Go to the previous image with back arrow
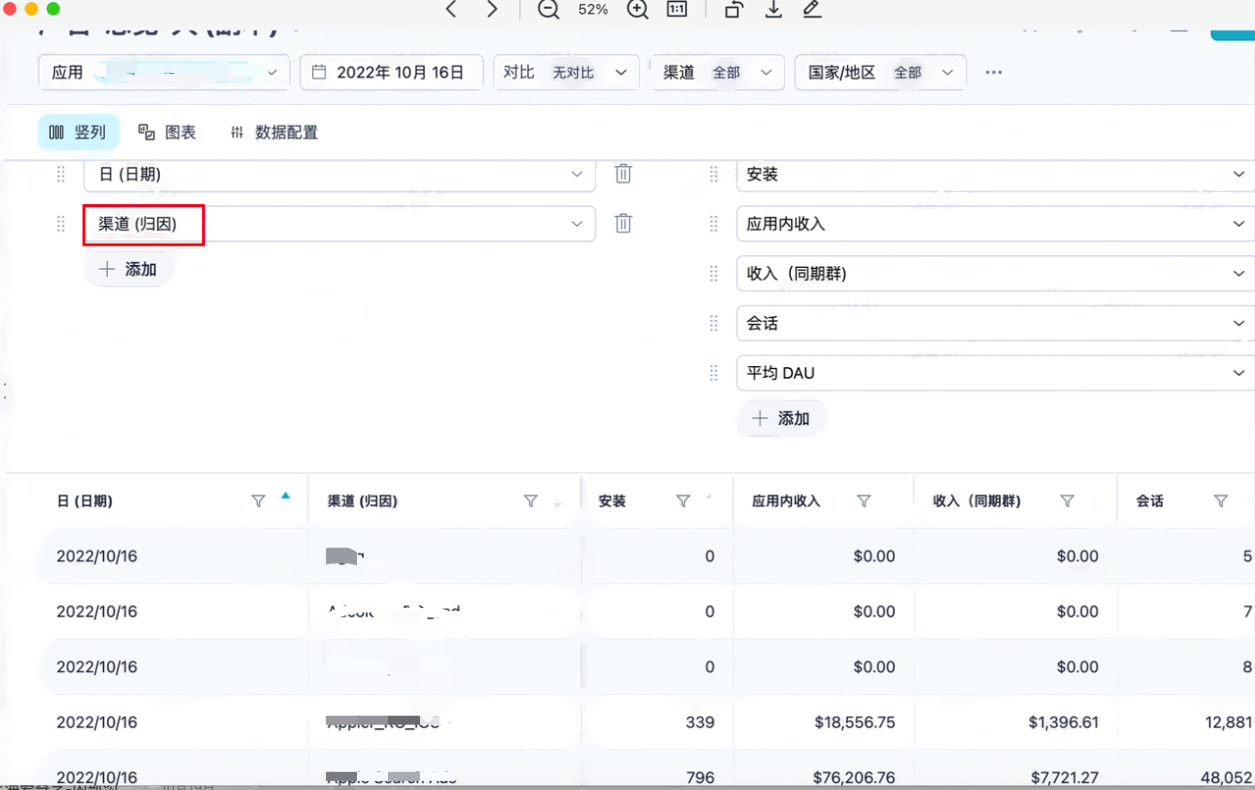This screenshot has width=1255, height=790. 451,9
